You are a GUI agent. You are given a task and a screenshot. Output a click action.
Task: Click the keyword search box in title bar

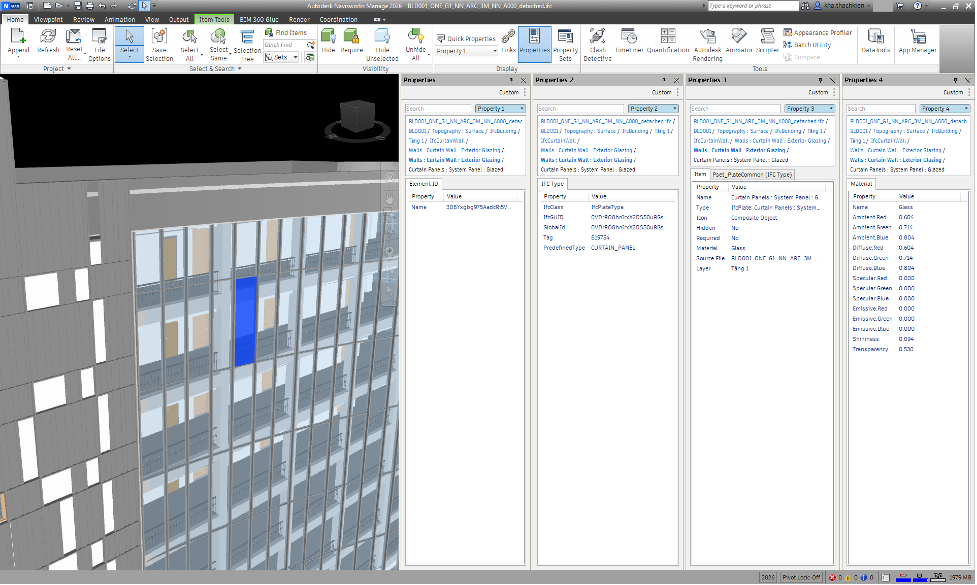(x=753, y=6)
